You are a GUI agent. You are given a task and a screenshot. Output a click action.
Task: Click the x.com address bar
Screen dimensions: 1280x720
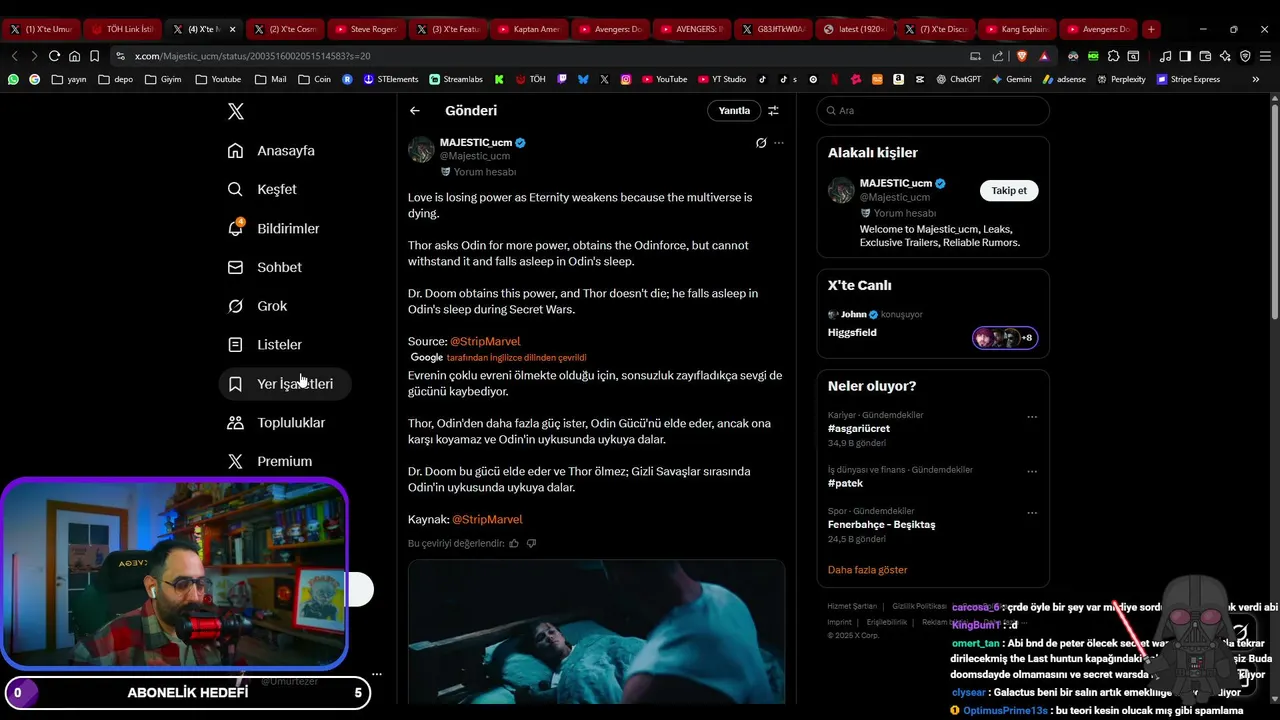[x=540, y=56]
